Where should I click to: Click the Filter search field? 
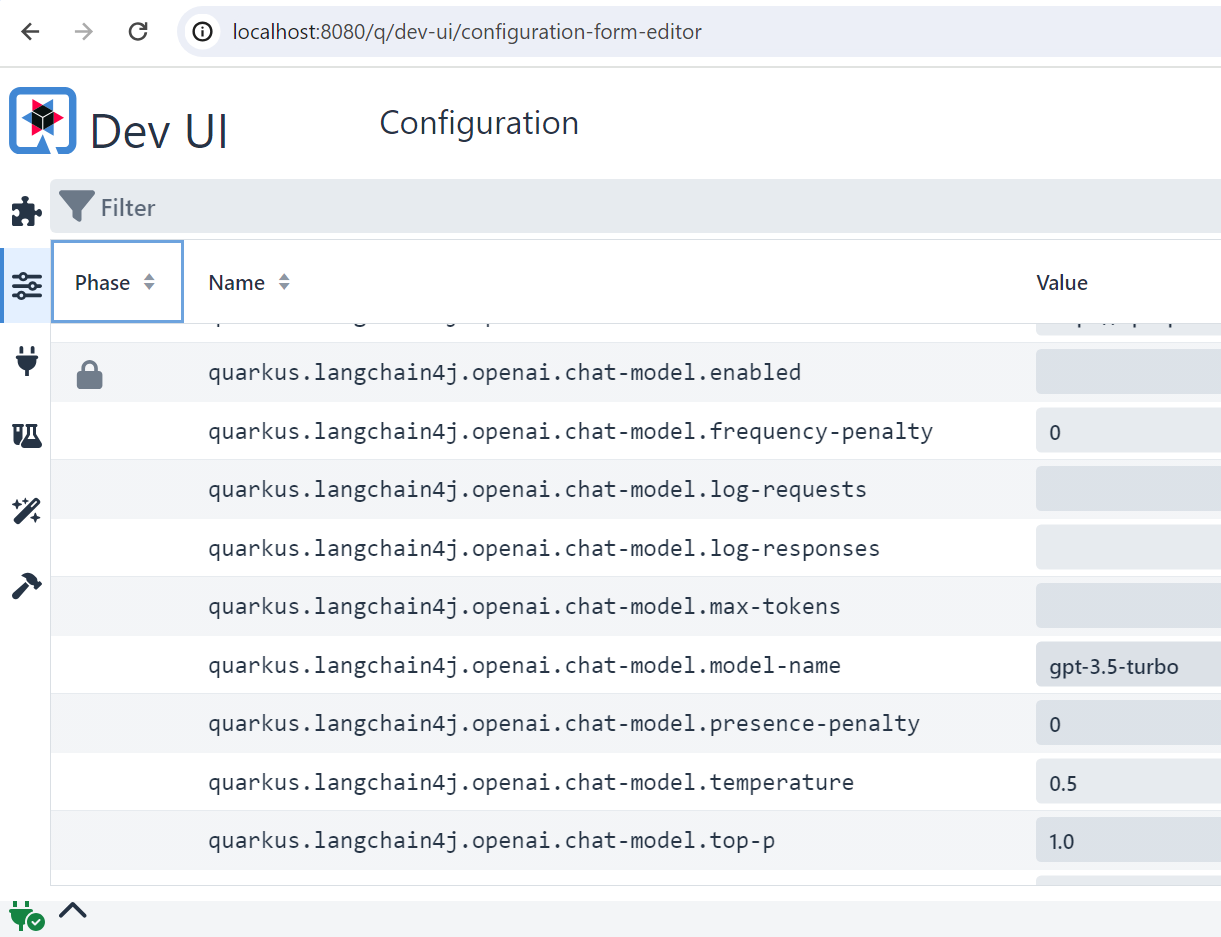click(x=600, y=208)
